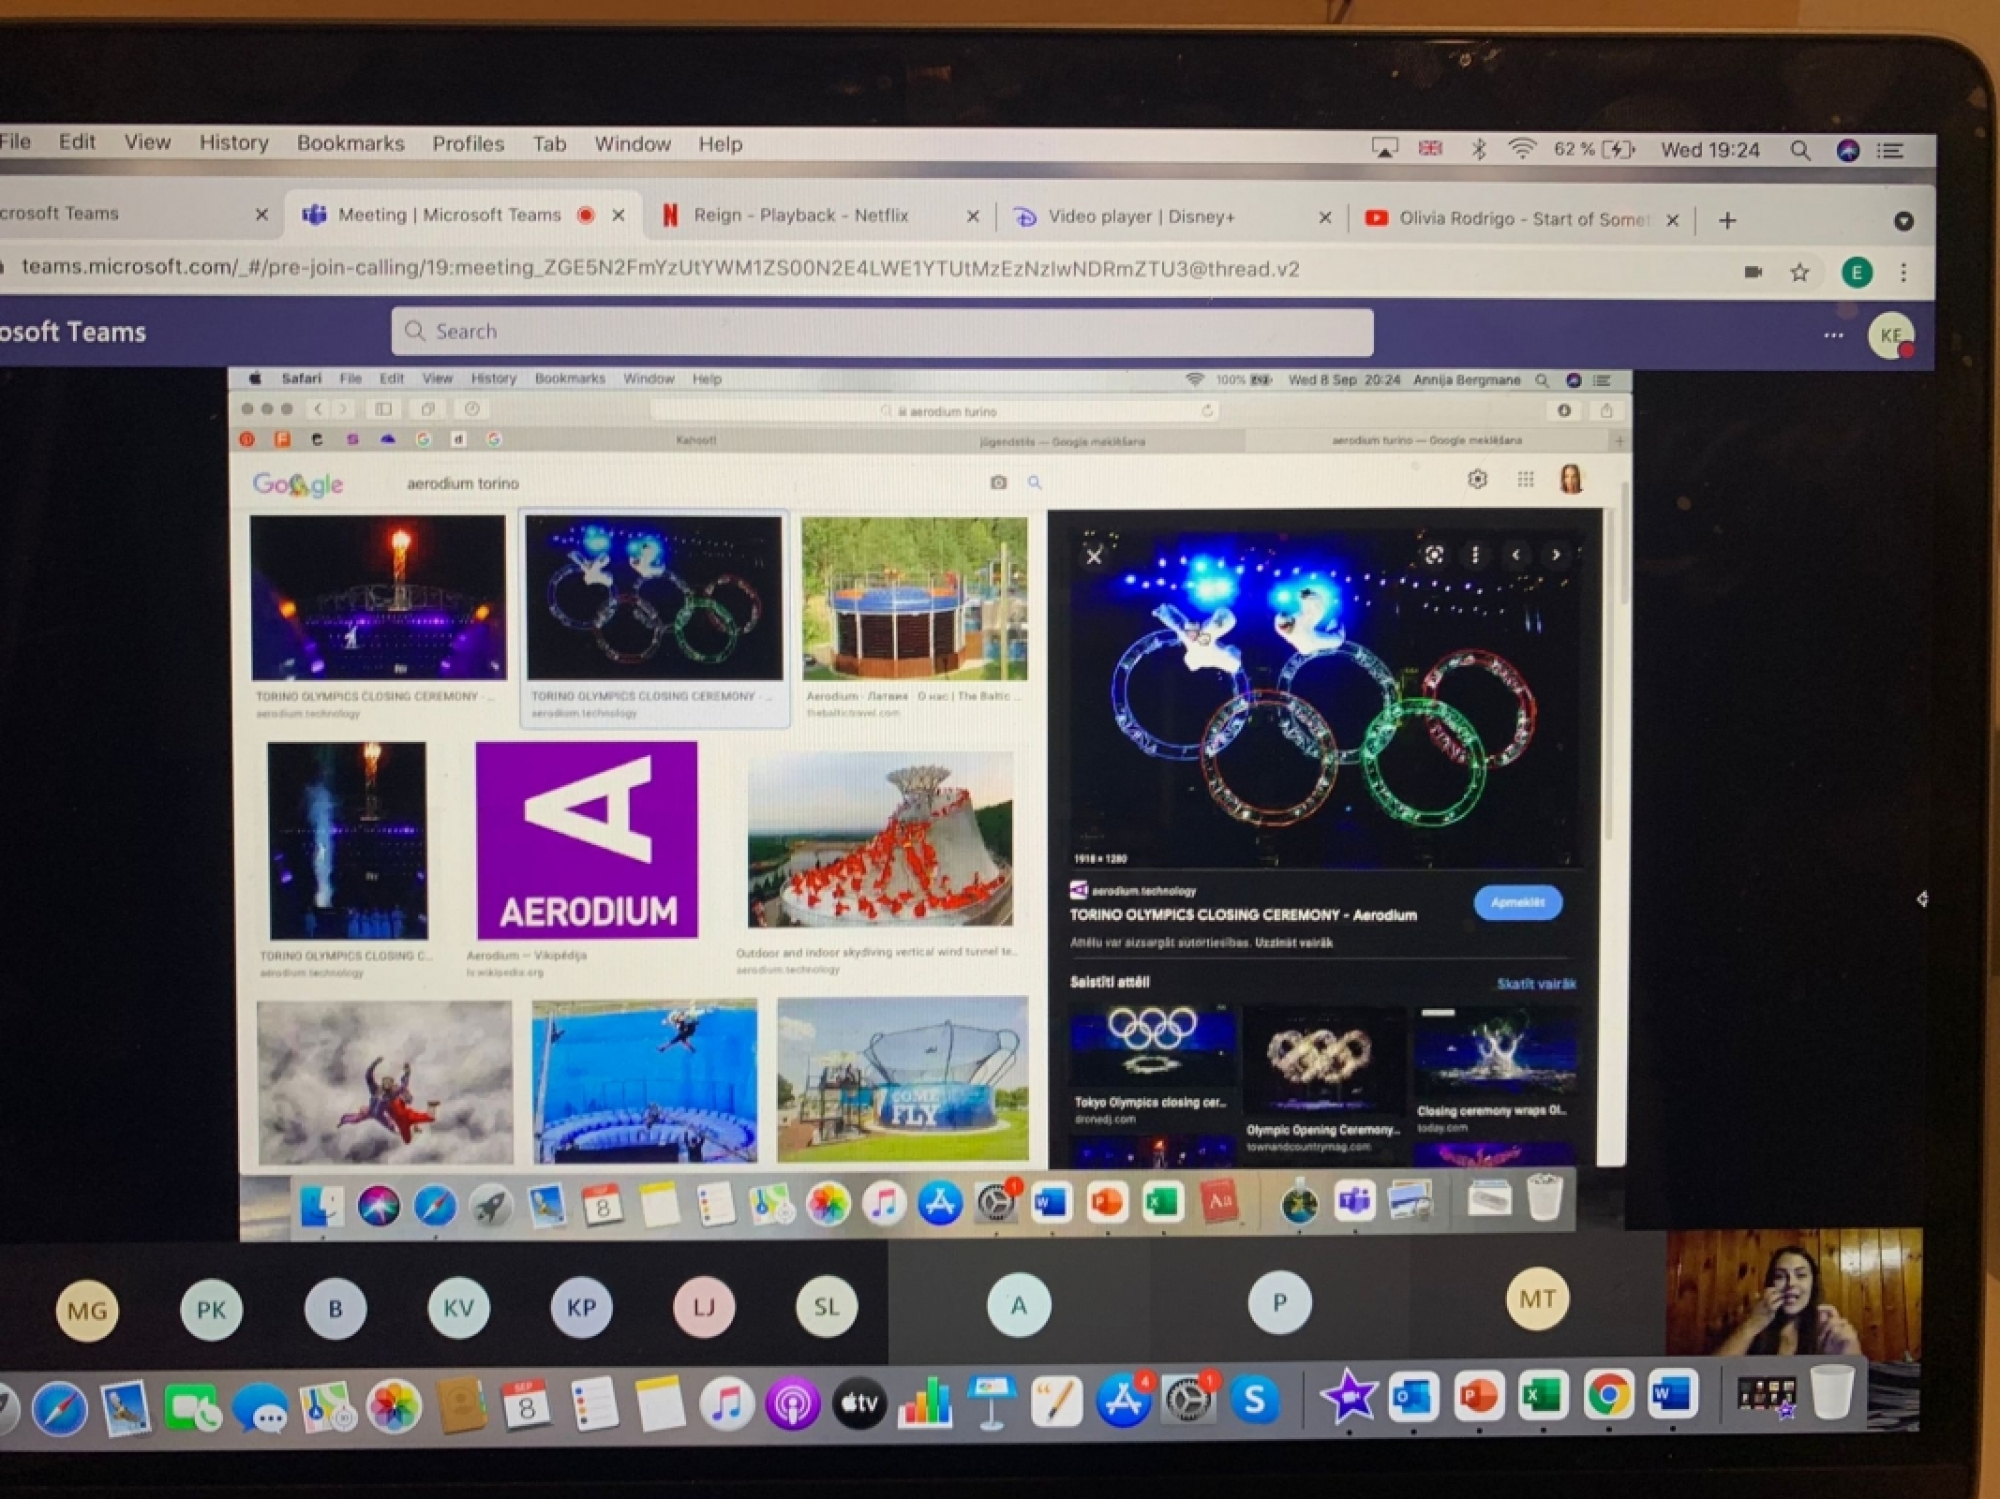Open camera permission icon in address bar
This screenshot has width=2000, height=1499.
pos(1753,272)
